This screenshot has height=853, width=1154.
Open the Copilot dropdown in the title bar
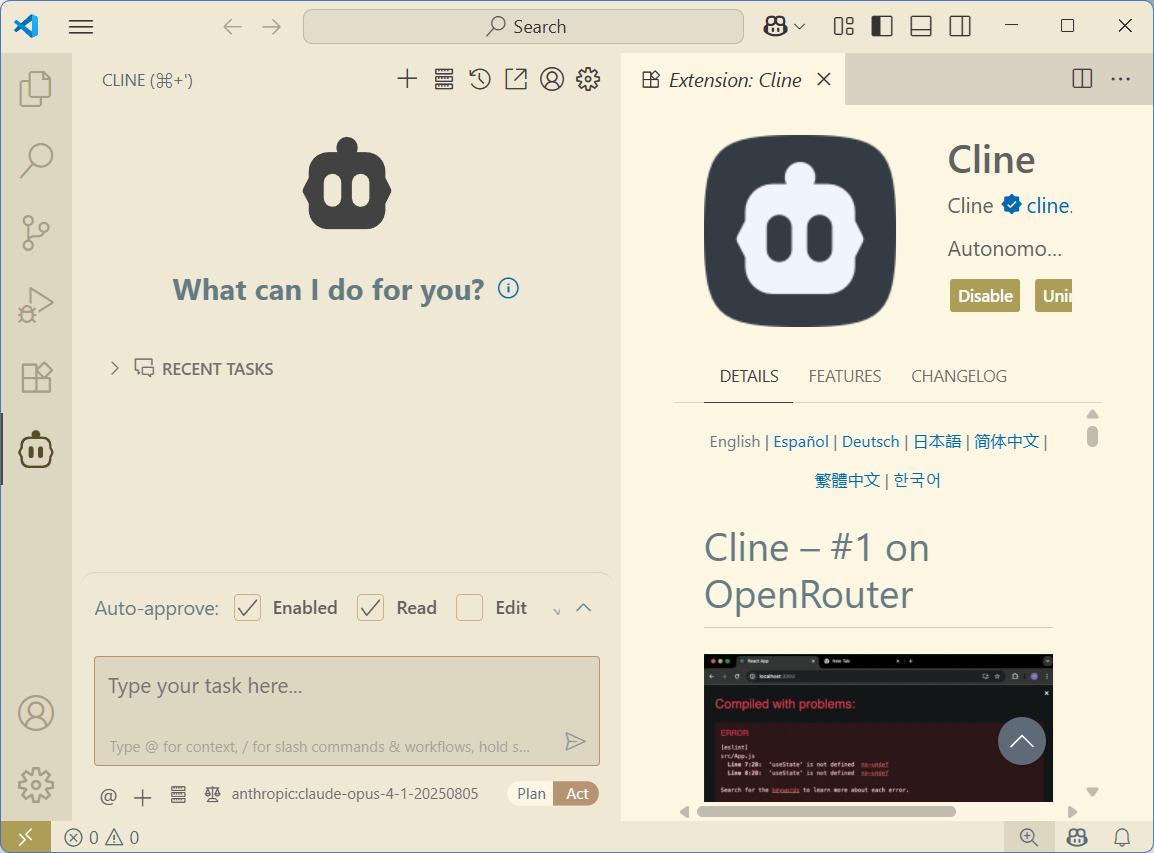coord(784,26)
